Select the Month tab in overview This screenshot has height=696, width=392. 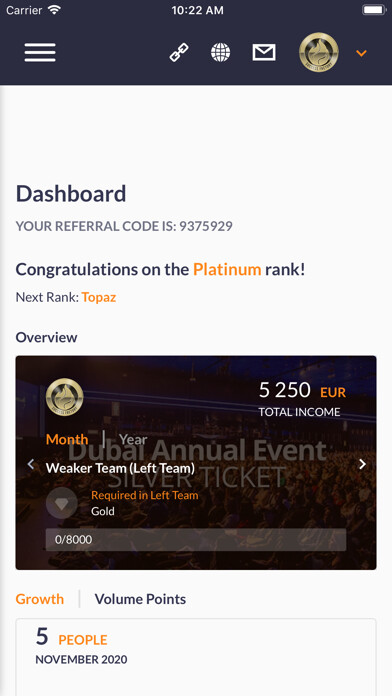tap(67, 439)
